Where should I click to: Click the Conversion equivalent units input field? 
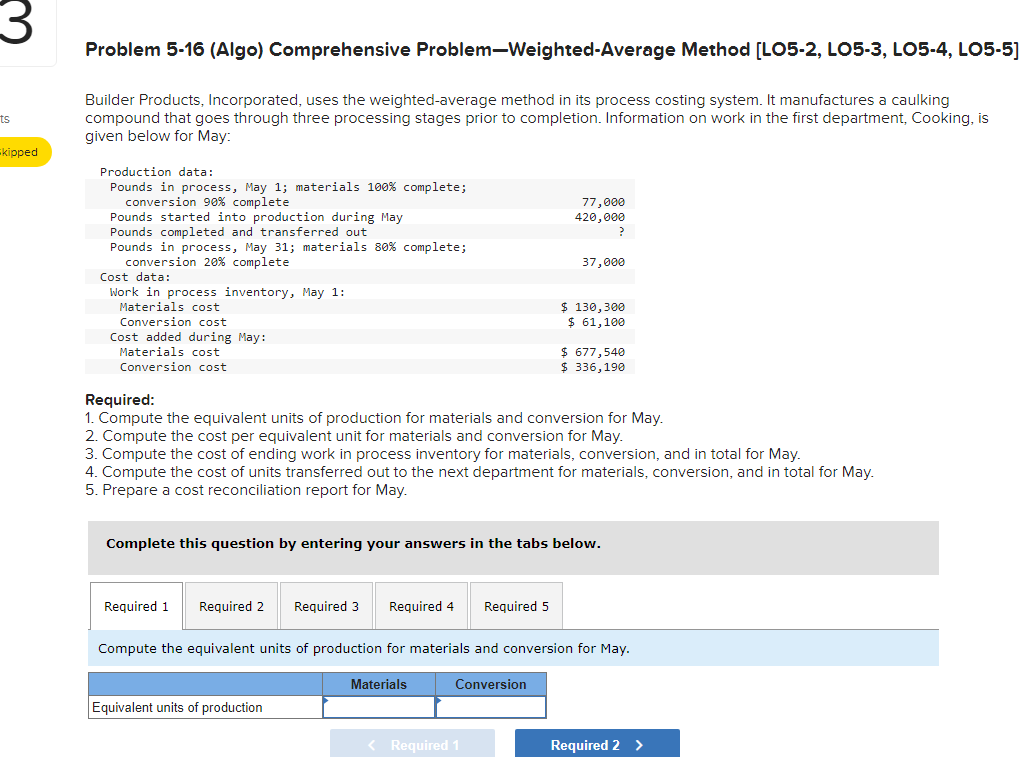(494, 707)
